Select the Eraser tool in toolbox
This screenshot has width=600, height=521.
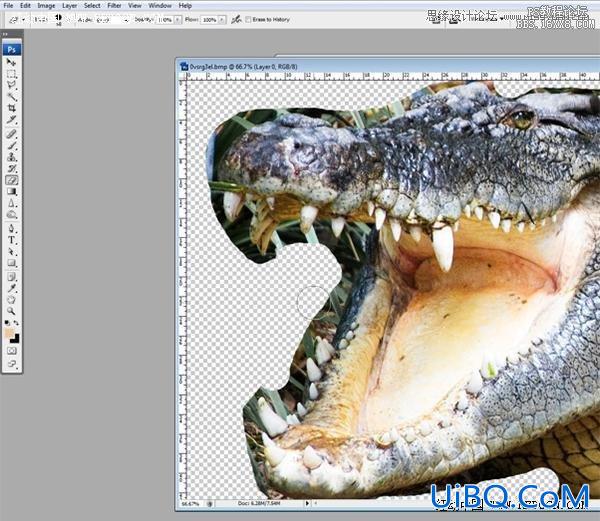[11, 180]
